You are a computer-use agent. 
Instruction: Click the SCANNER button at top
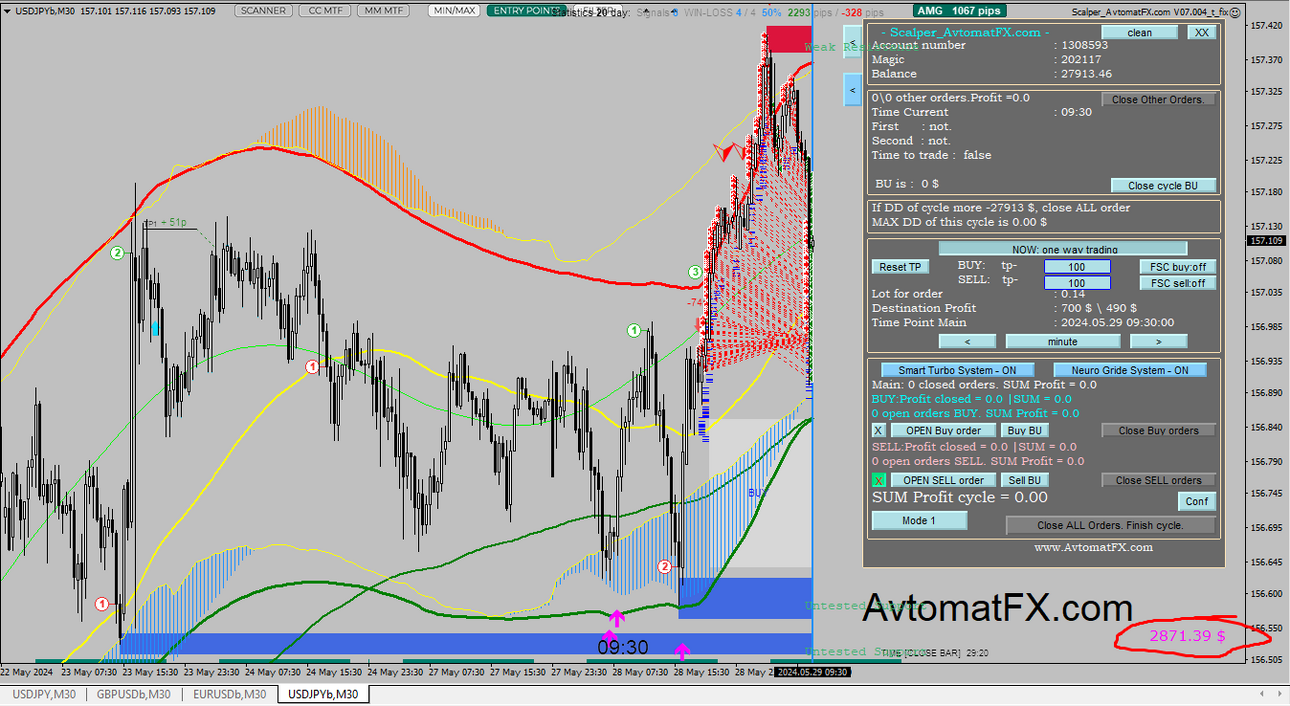point(264,10)
